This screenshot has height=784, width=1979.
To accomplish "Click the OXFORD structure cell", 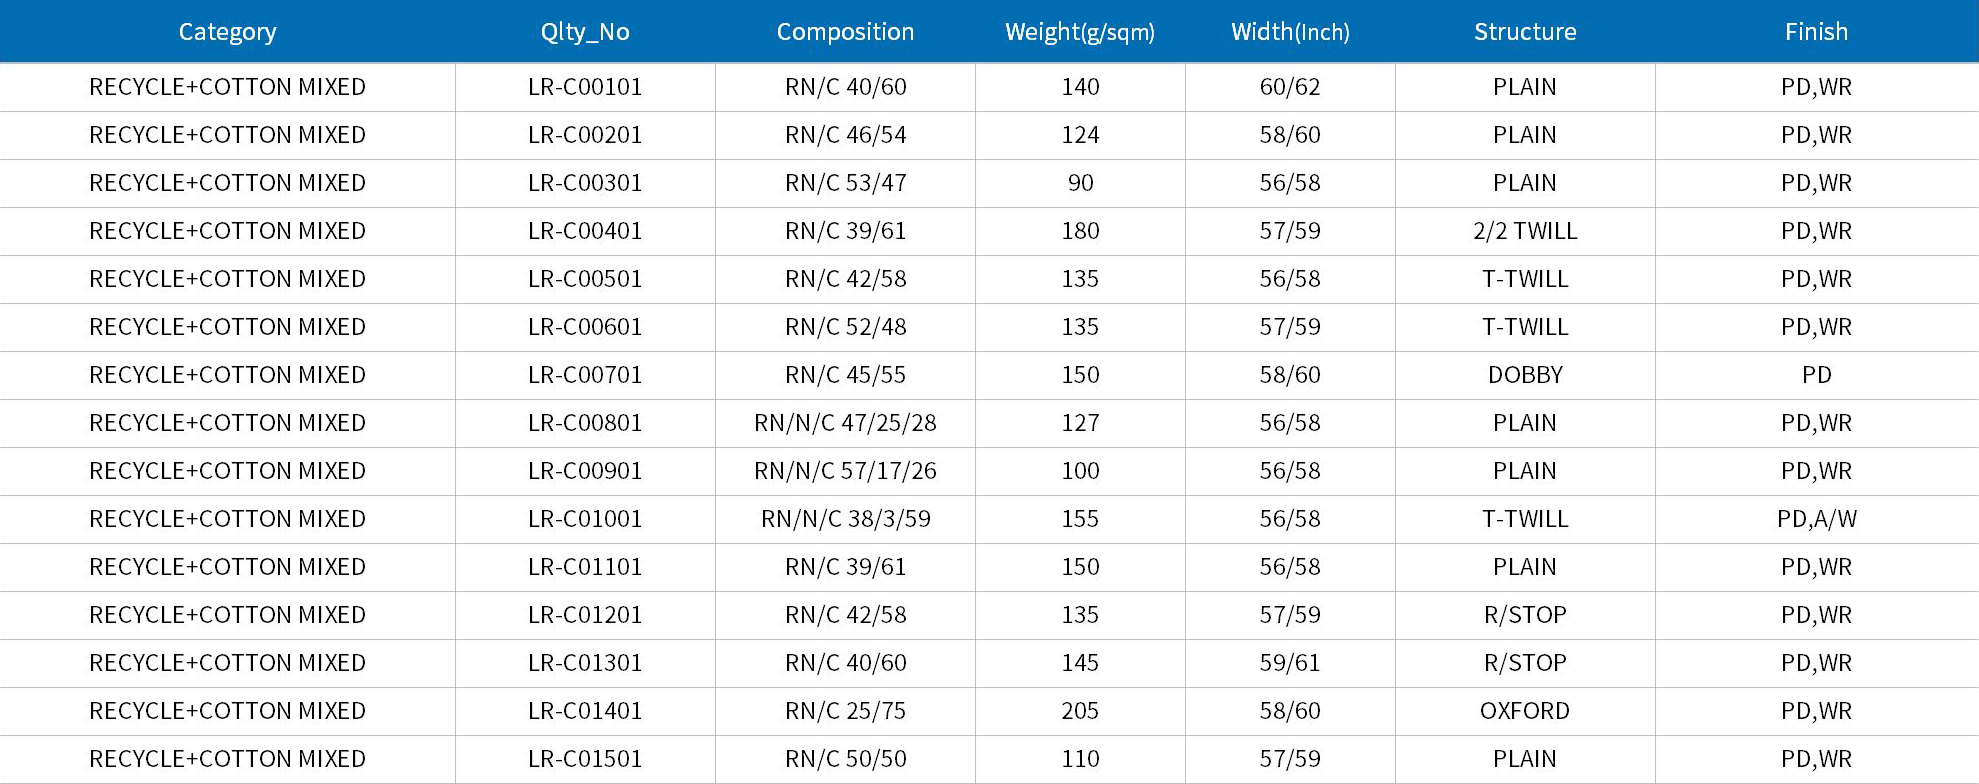I will tap(1525, 711).
